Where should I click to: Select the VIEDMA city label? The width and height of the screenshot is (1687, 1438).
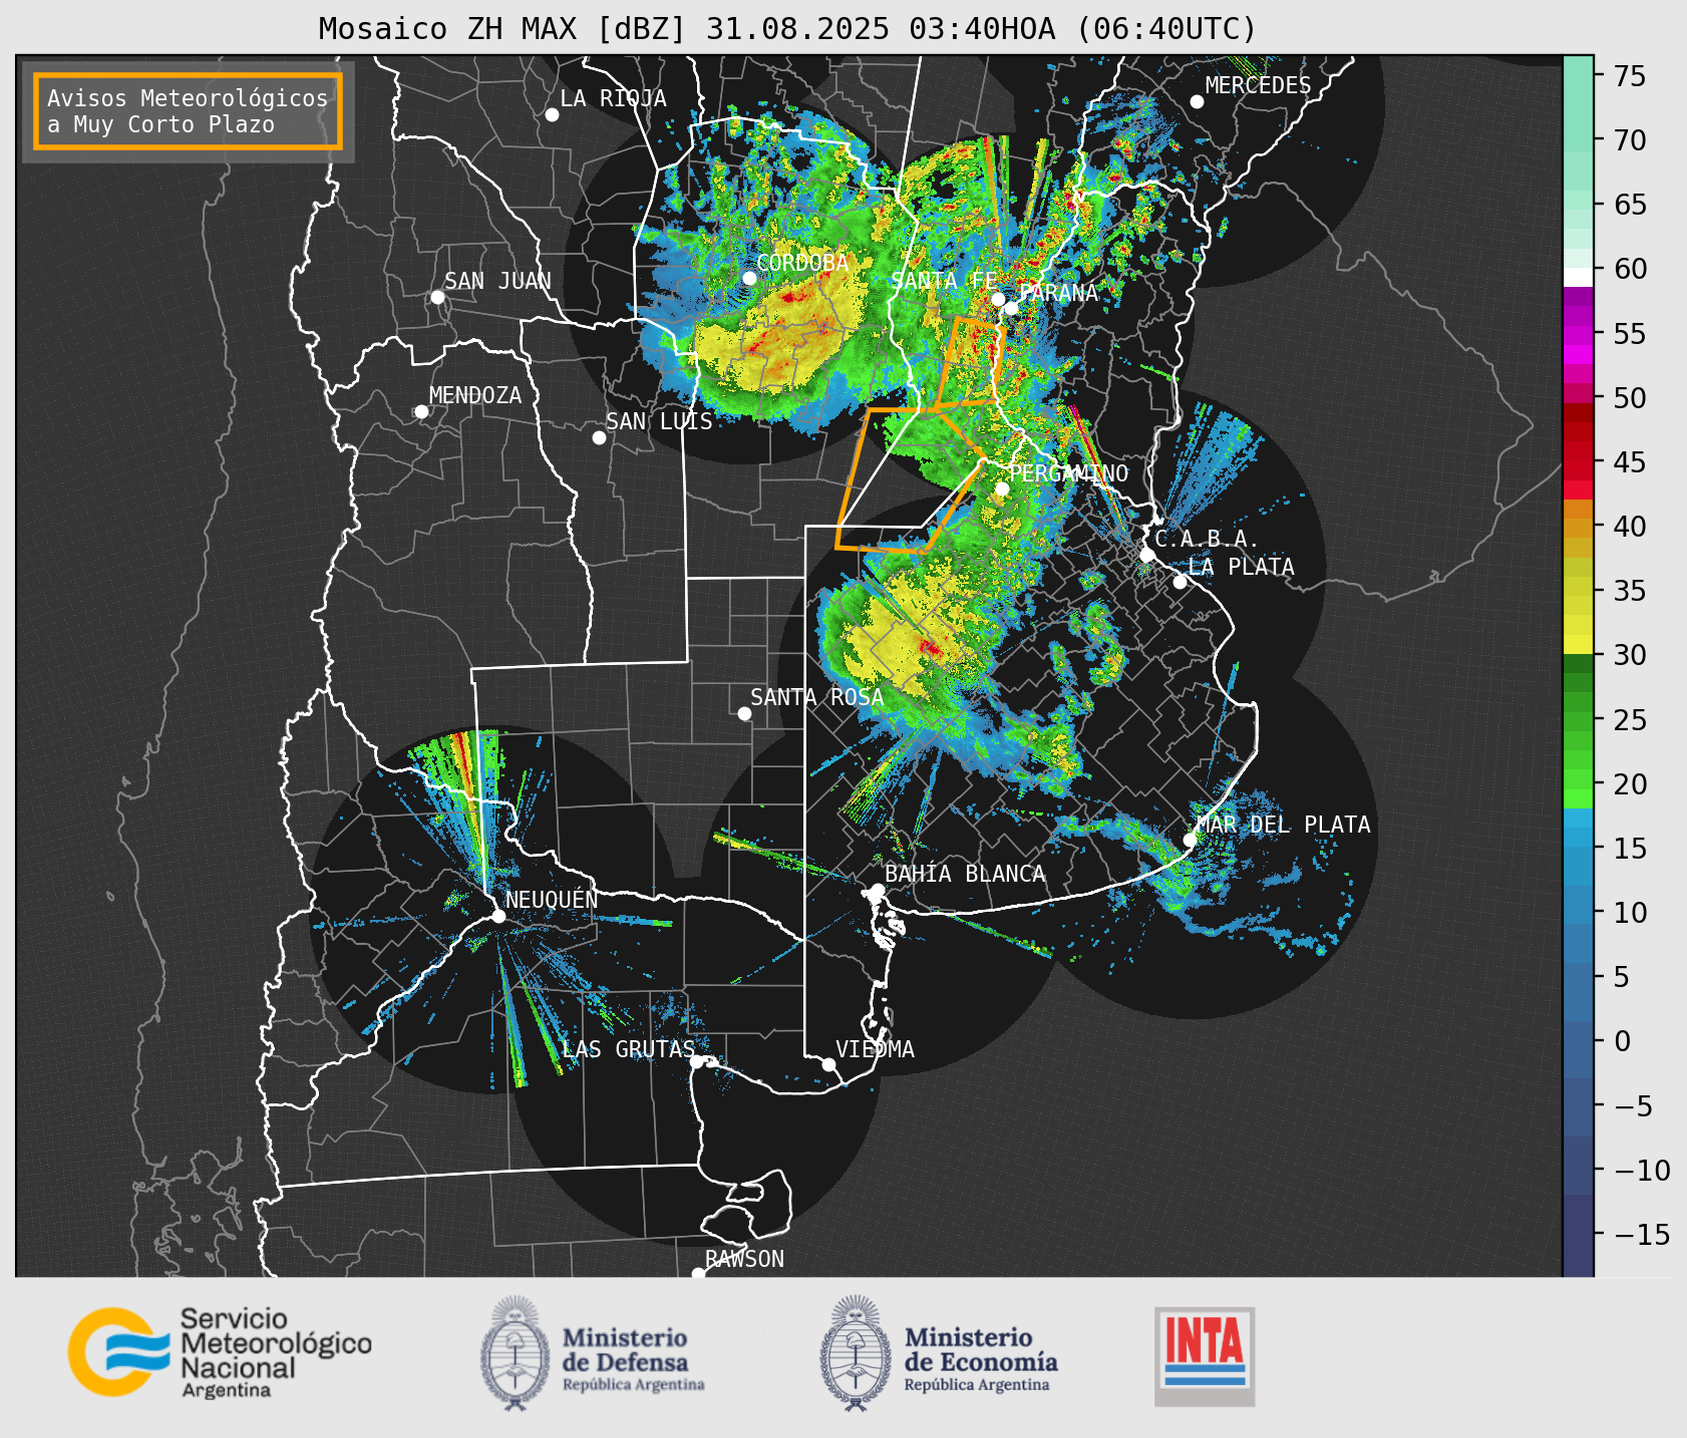pyautogui.click(x=875, y=1049)
